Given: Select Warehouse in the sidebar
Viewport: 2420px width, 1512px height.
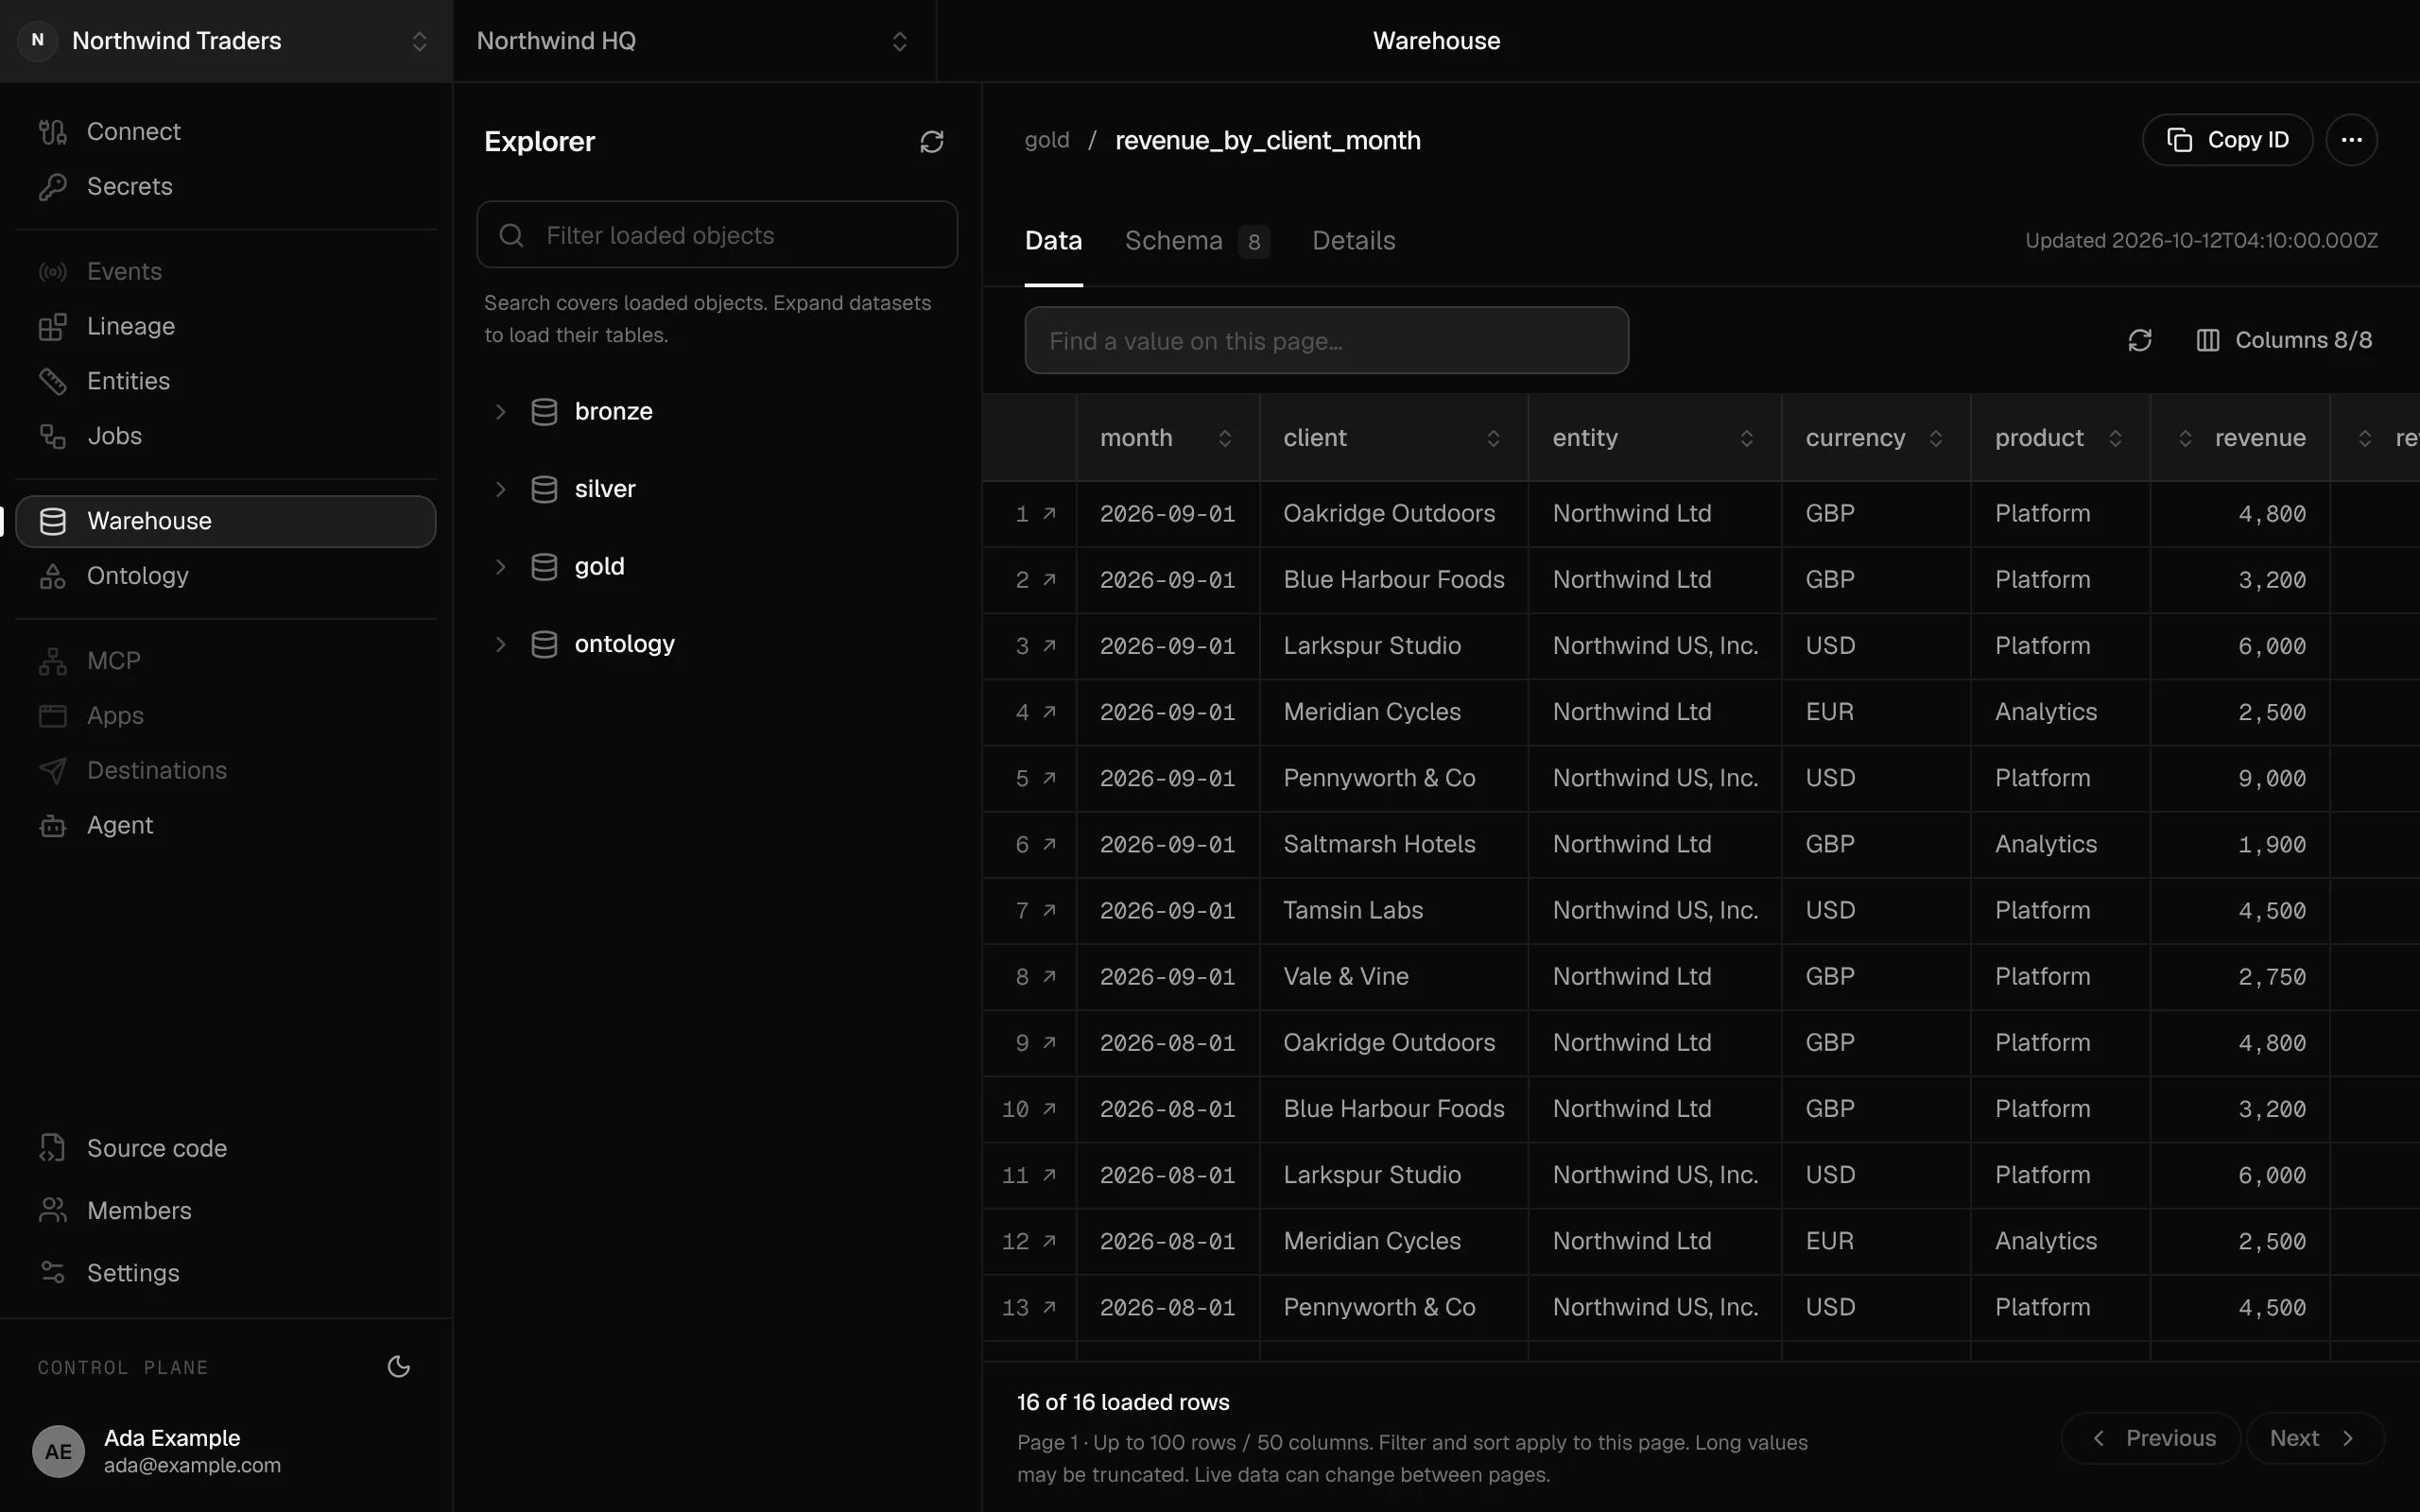Looking at the screenshot, I should (x=226, y=522).
